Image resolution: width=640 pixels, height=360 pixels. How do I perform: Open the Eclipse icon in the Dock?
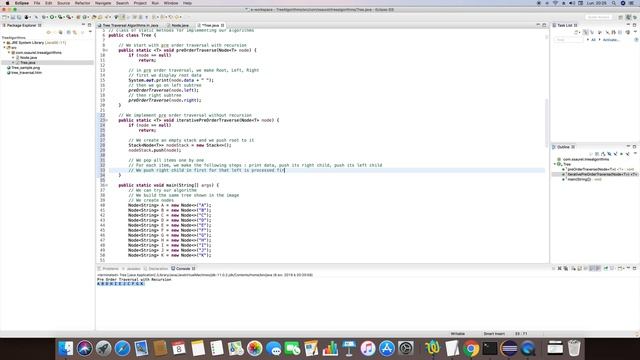pos(509,348)
